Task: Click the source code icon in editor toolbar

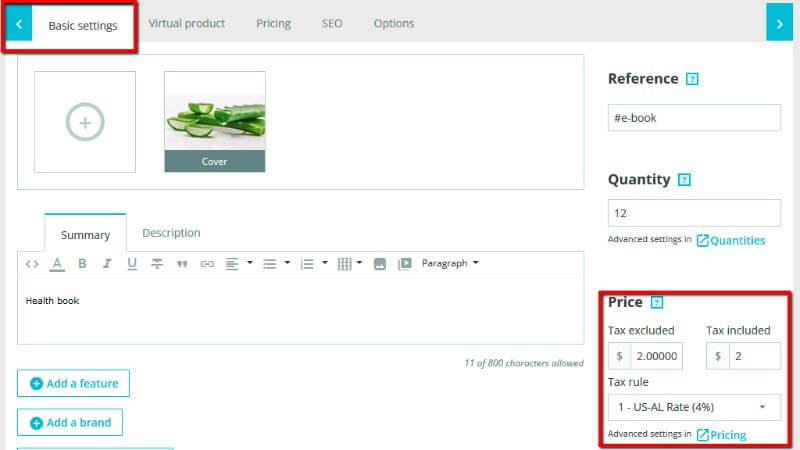Action: click(32, 264)
